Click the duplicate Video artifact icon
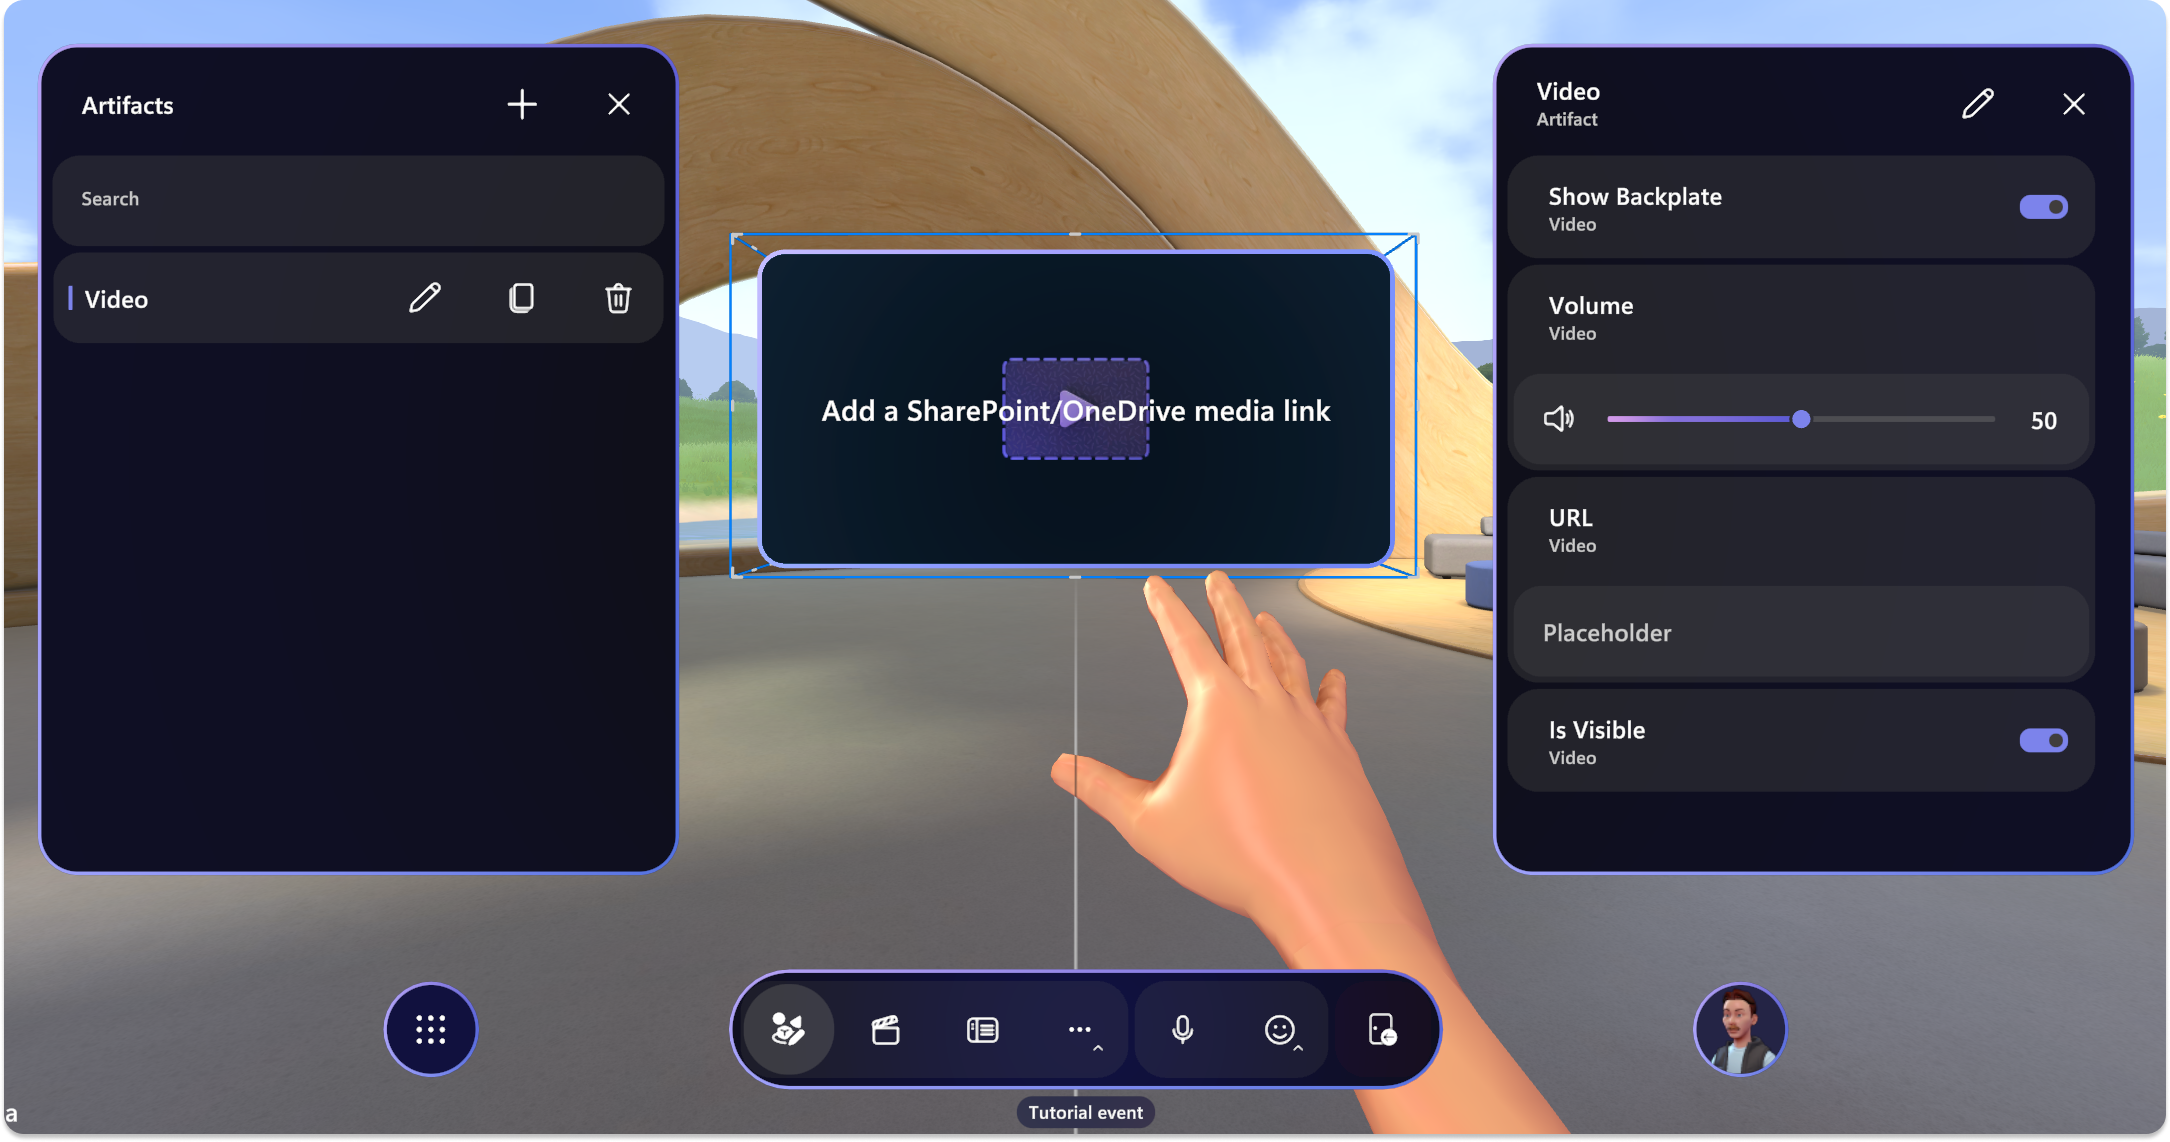The image size is (2170, 1142). pyautogui.click(x=520, y=297)
